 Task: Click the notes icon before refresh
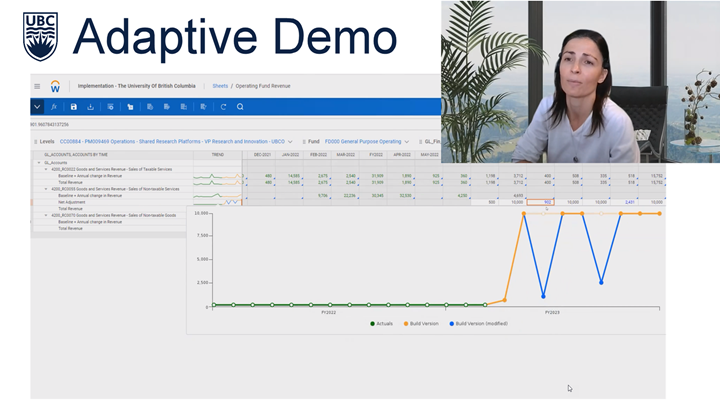coord(203,107)
